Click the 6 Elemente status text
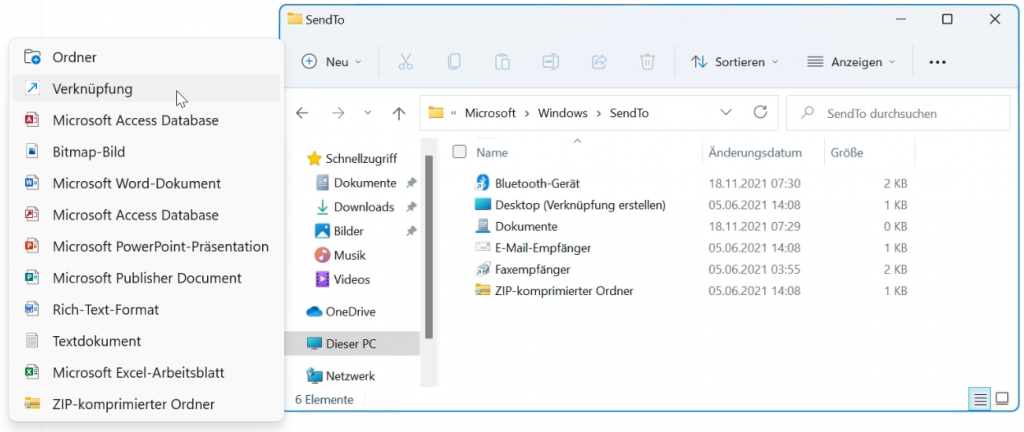Image resolution: width=1024 pixels, height=432 pixels. coord(324,399)
